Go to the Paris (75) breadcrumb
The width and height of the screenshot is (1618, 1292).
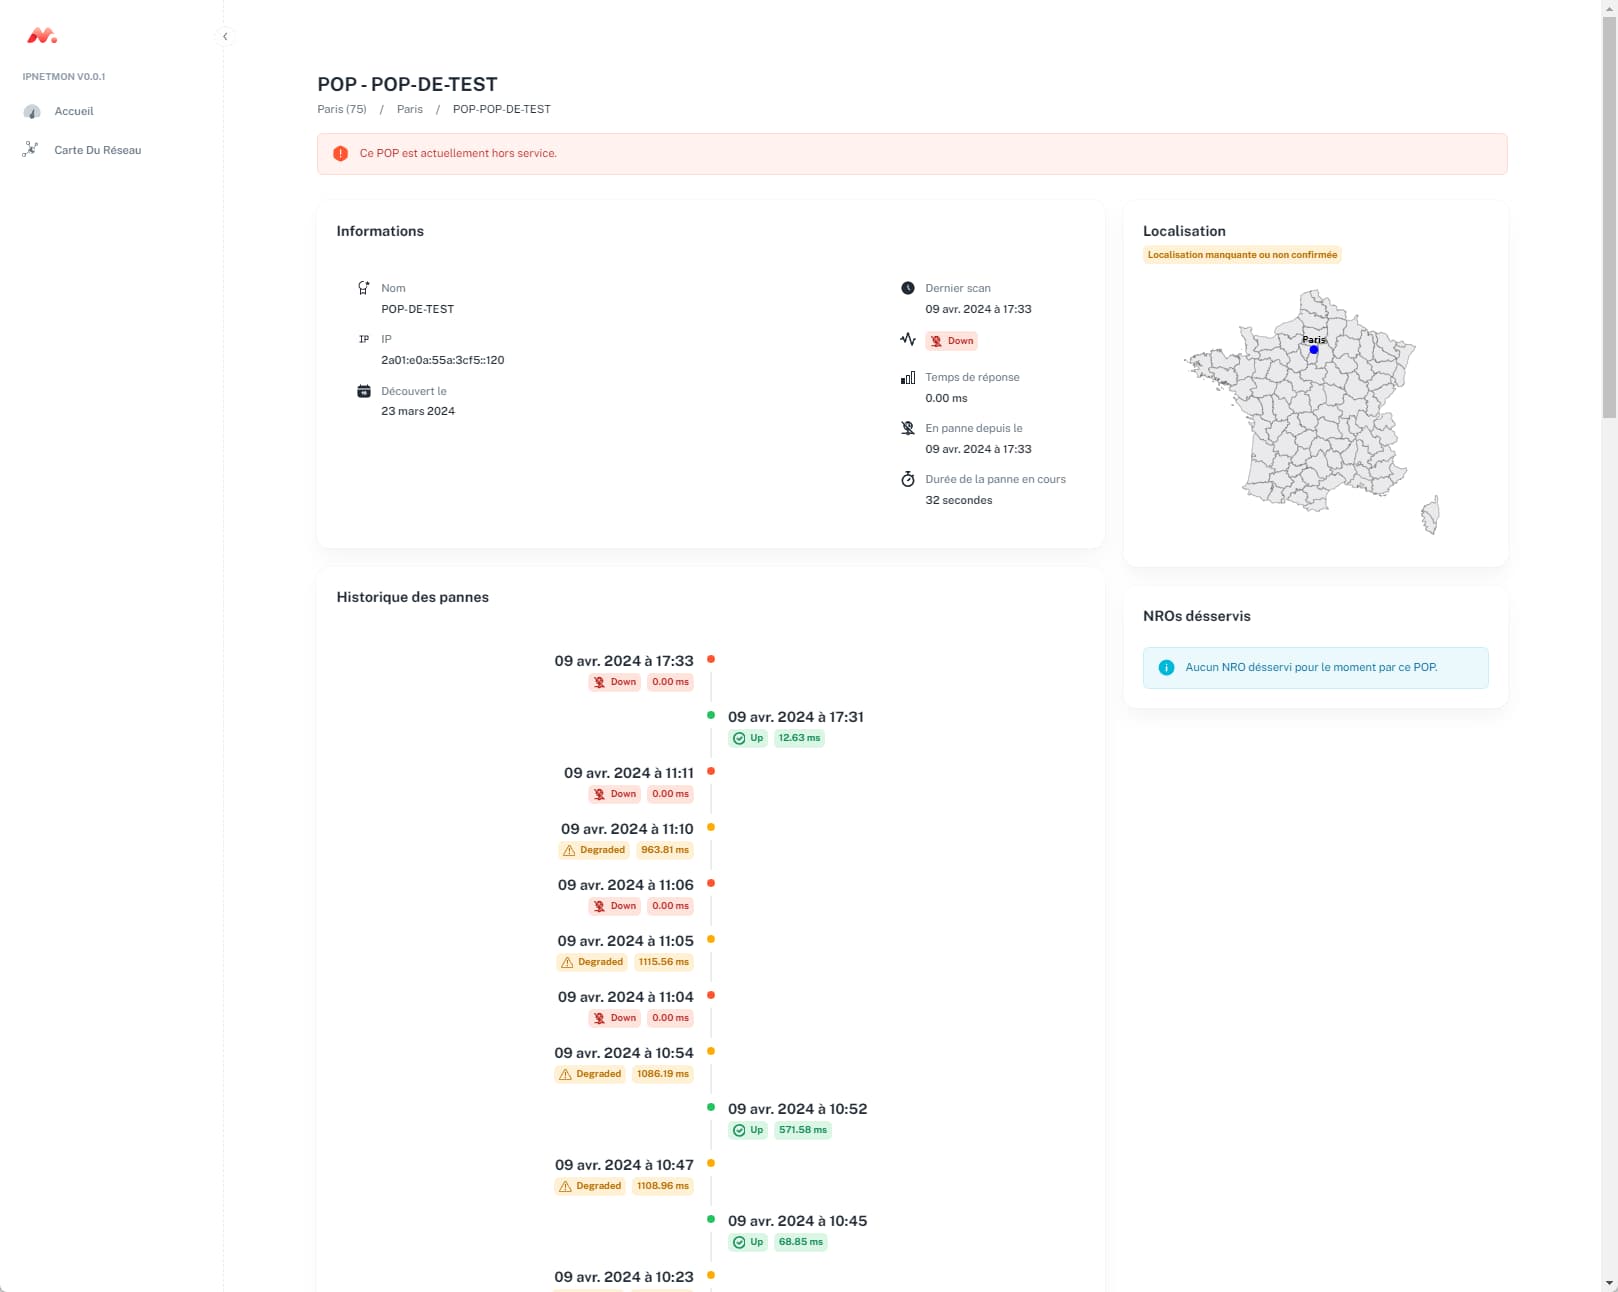[342, 109]
